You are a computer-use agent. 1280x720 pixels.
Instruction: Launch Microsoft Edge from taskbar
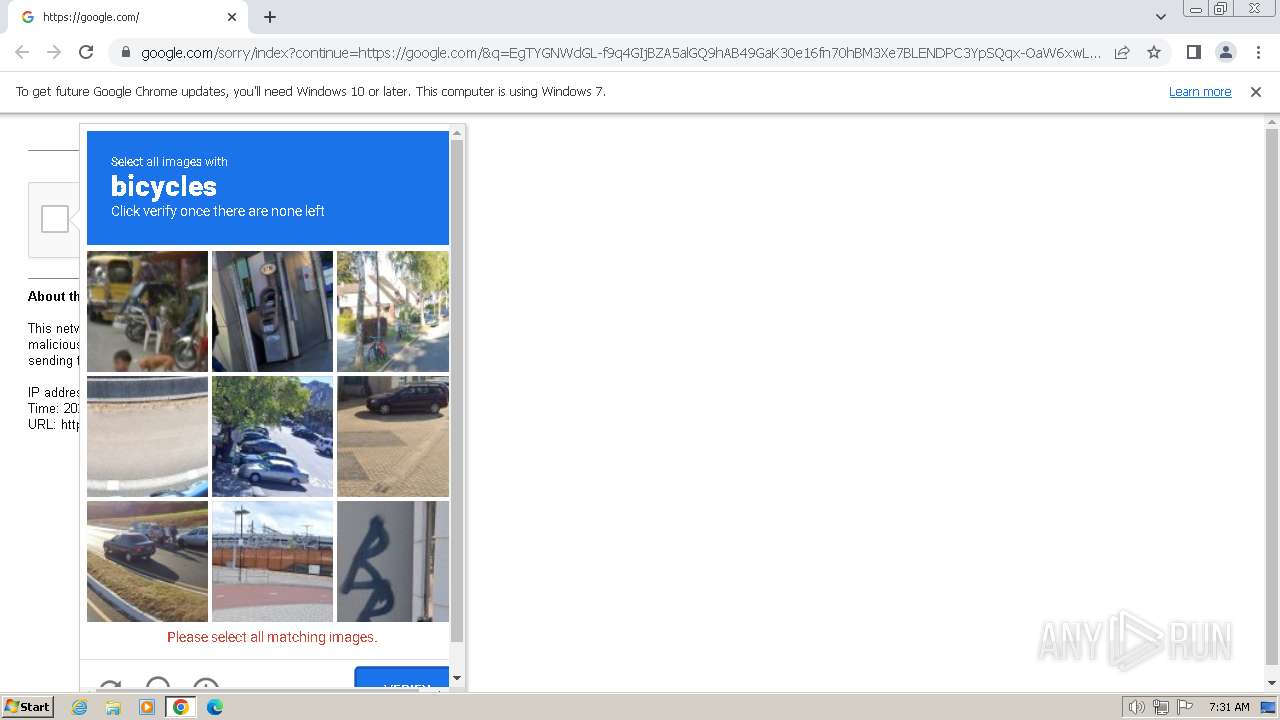point(215,707)
